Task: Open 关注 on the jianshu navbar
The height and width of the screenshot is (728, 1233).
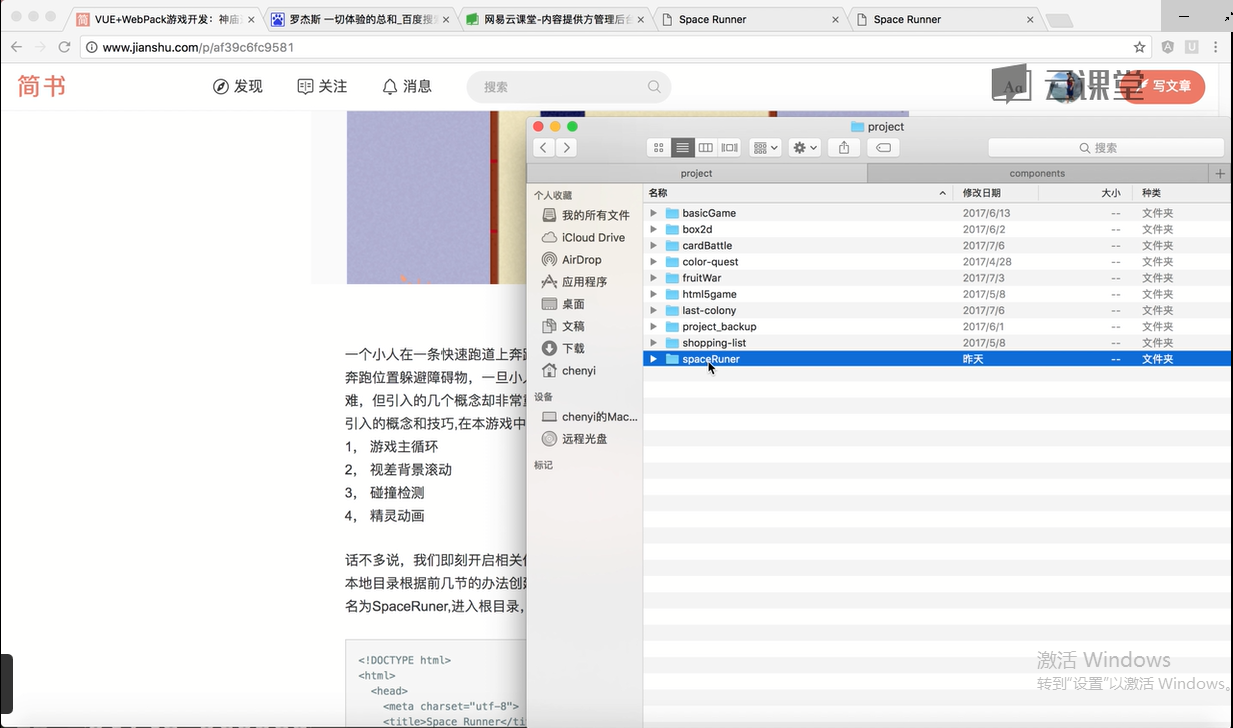Action: pyautogui.click(x=322, y=87)
